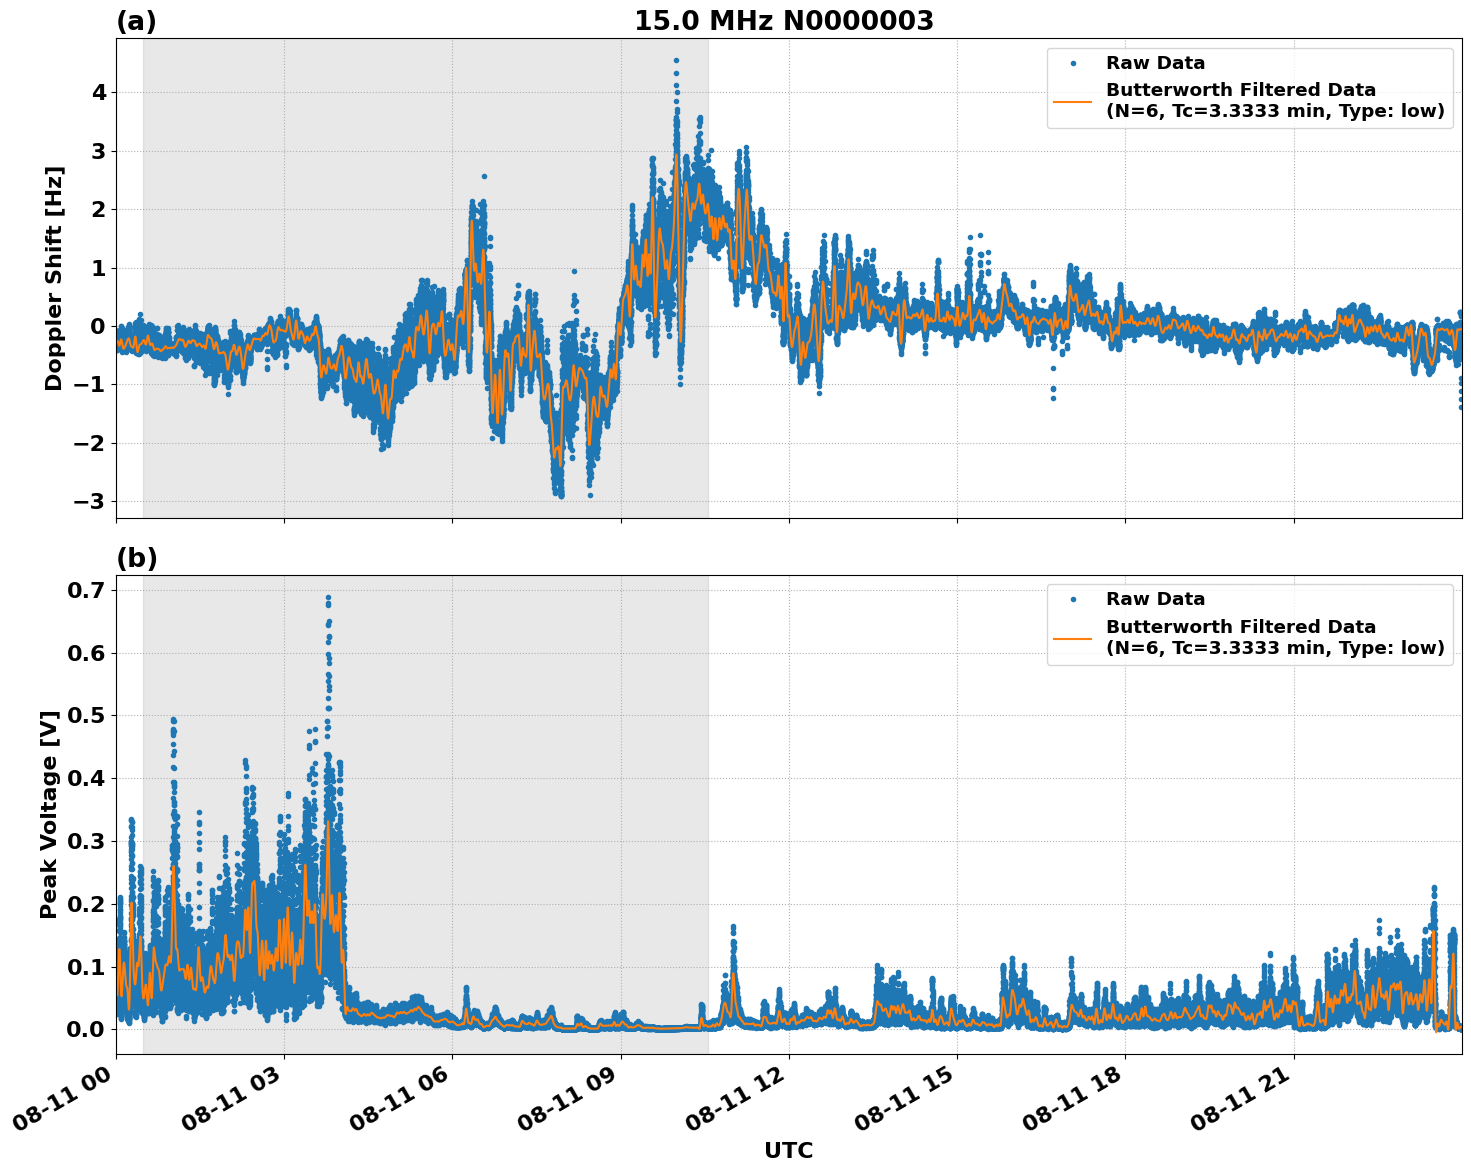Click the title 15.0 MHz N0000003
Image resolution: width=1471 pixels, height=1172 pixels.
(786, 18)
